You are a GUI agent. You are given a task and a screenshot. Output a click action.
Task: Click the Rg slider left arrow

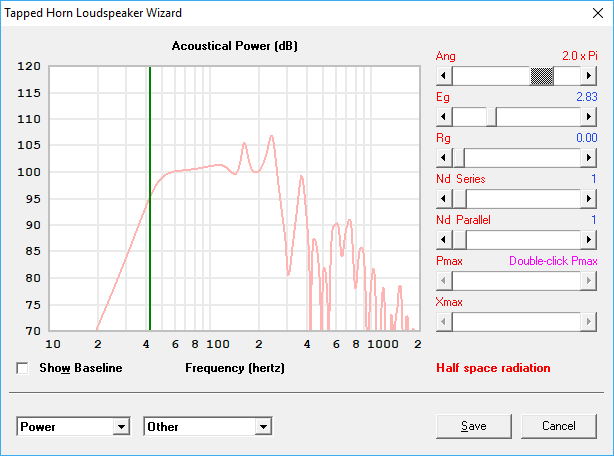444,158
